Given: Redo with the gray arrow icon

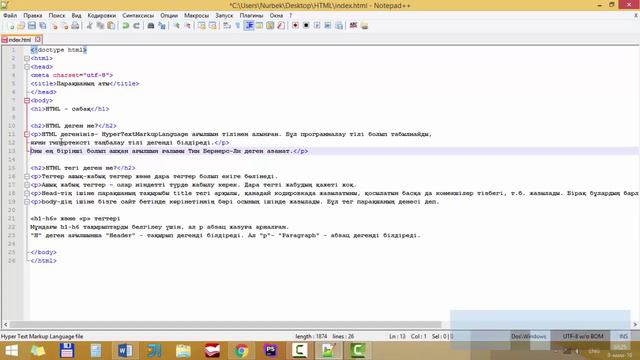Looking at the screenshot, I should click(136, 26).
